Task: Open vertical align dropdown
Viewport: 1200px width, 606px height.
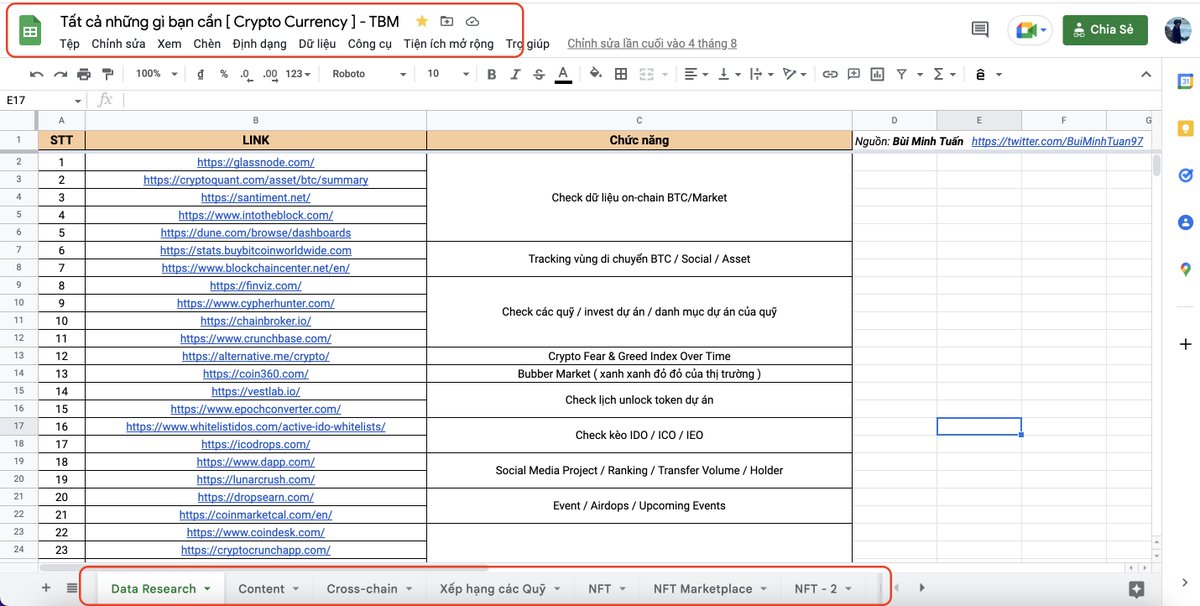Action: click(729, 74)
